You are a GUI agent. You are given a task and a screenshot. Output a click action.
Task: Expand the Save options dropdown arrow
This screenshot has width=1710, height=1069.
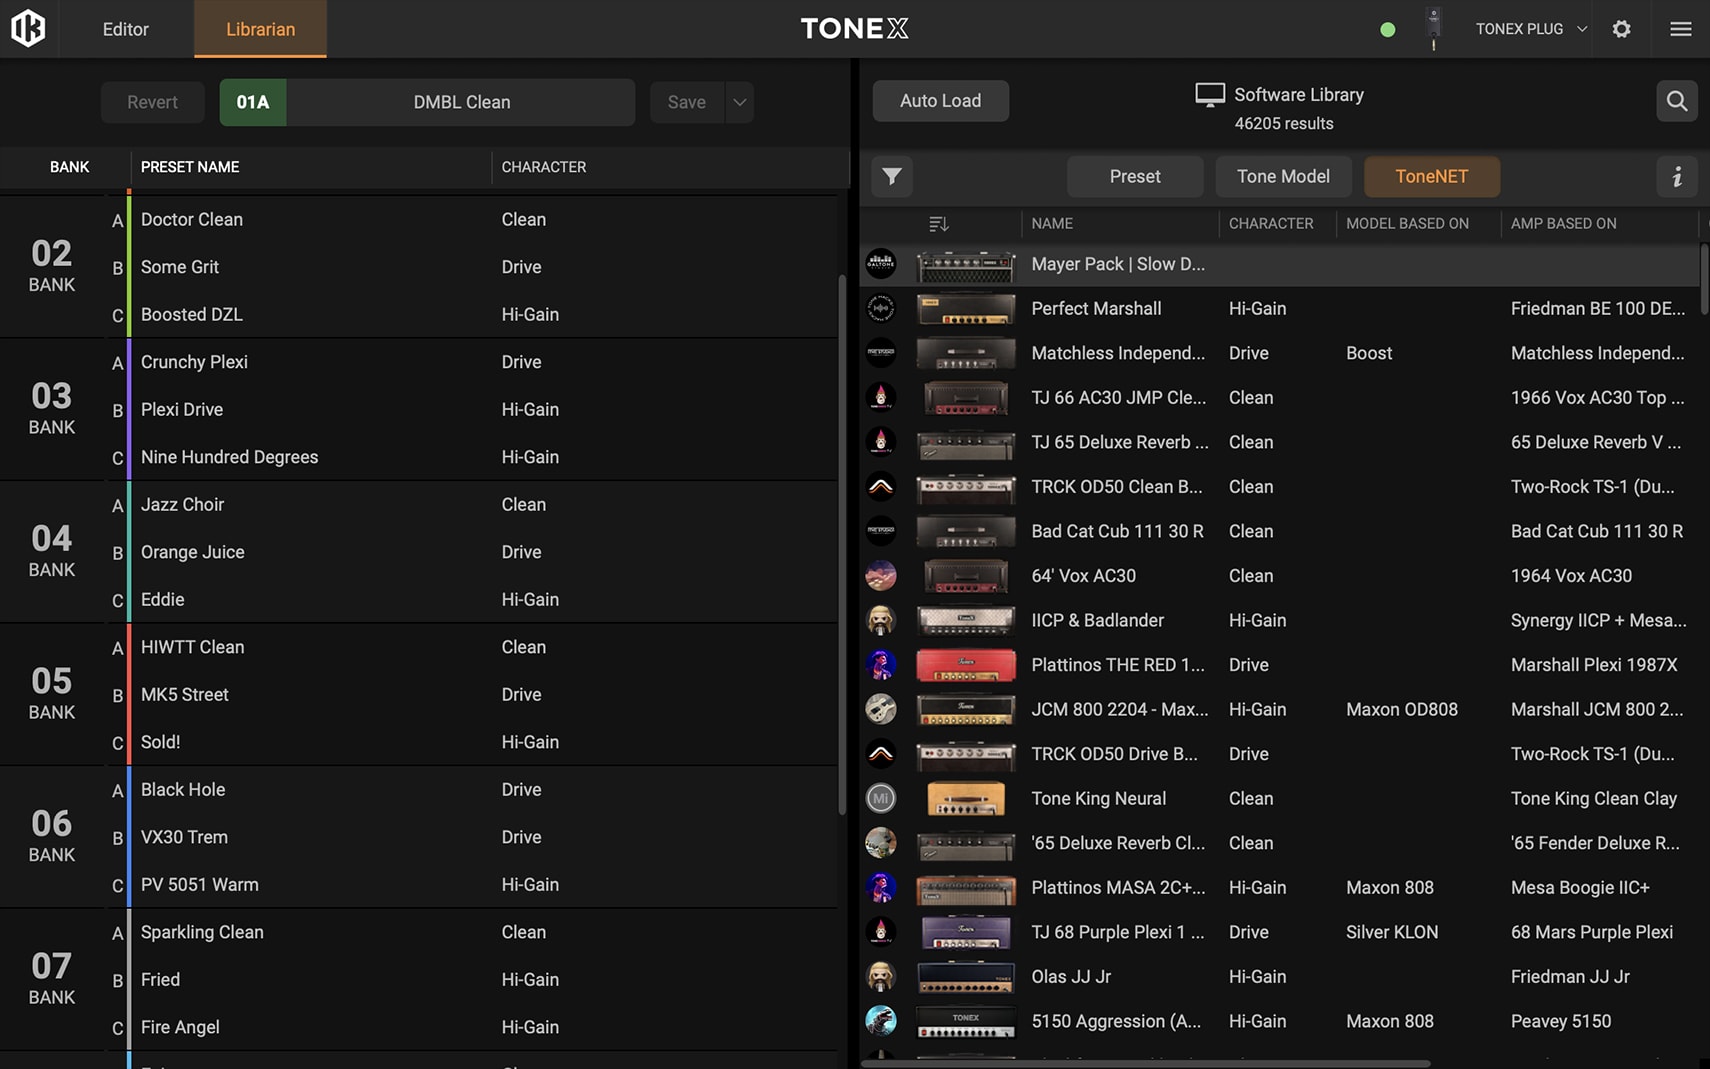(739, 102)
